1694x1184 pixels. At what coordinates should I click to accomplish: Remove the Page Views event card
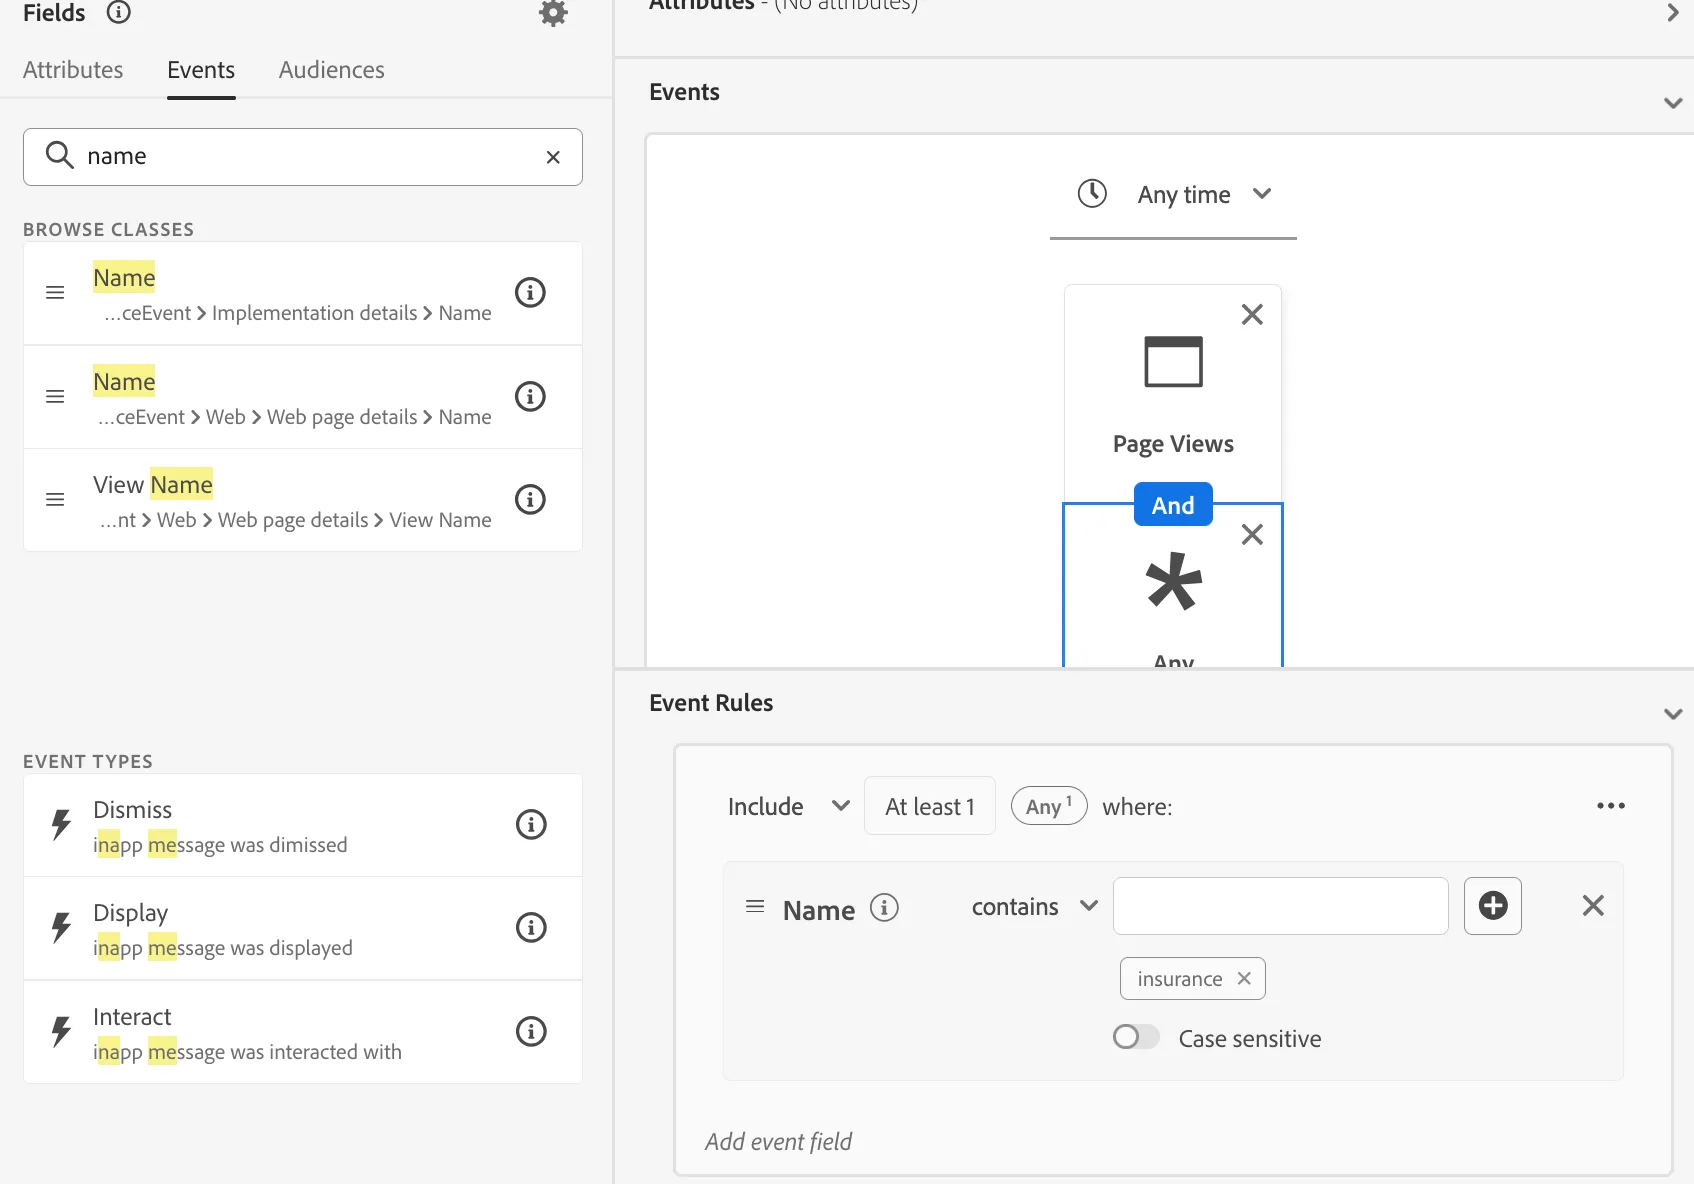click(1252, 314)
